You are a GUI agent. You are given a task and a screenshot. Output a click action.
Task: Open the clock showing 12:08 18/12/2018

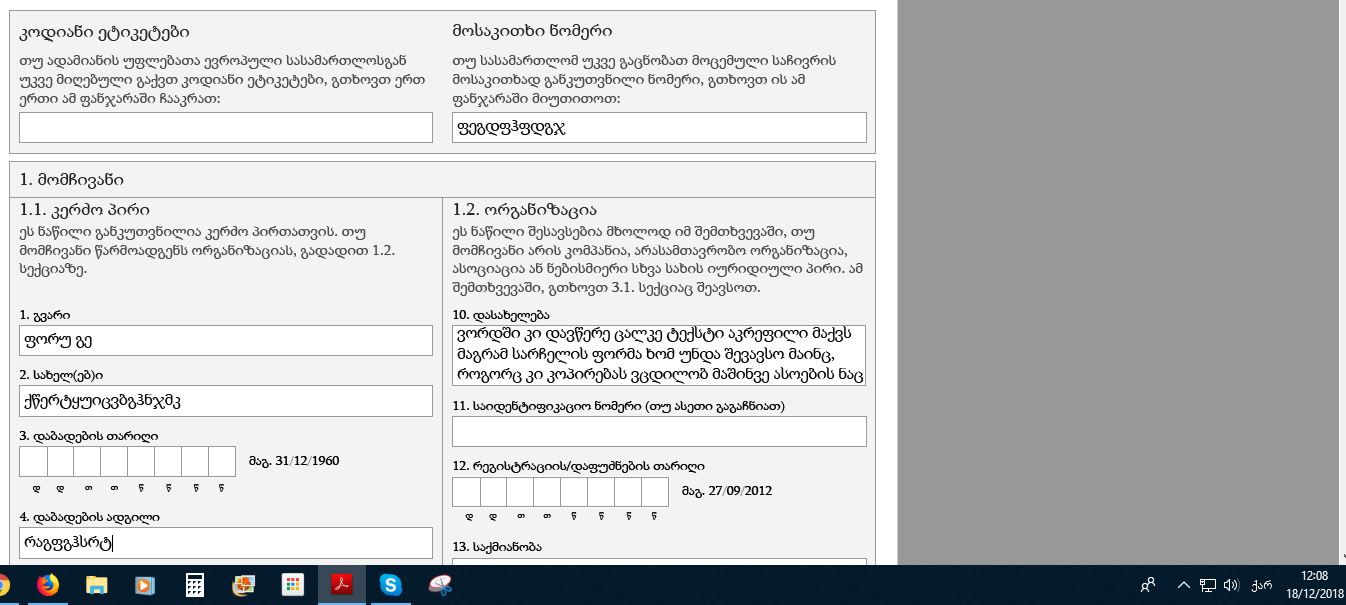[x=1315, y=585]
